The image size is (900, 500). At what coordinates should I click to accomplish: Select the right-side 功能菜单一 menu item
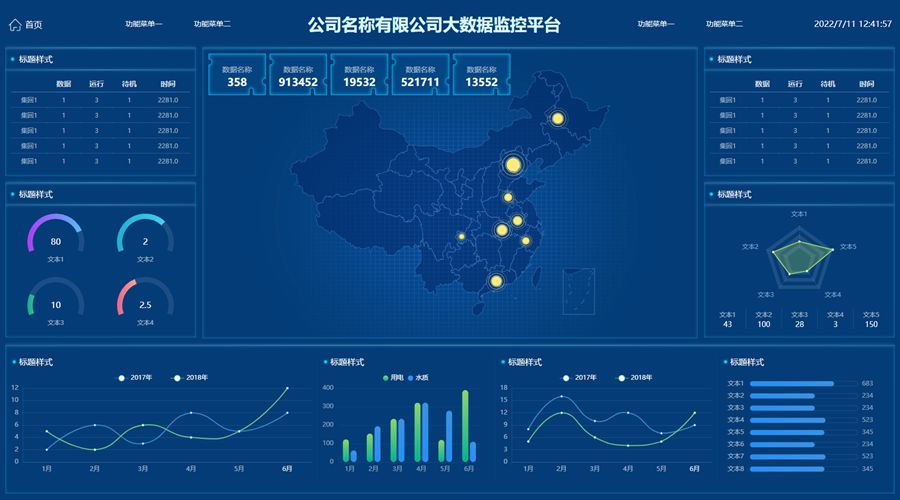655,23
